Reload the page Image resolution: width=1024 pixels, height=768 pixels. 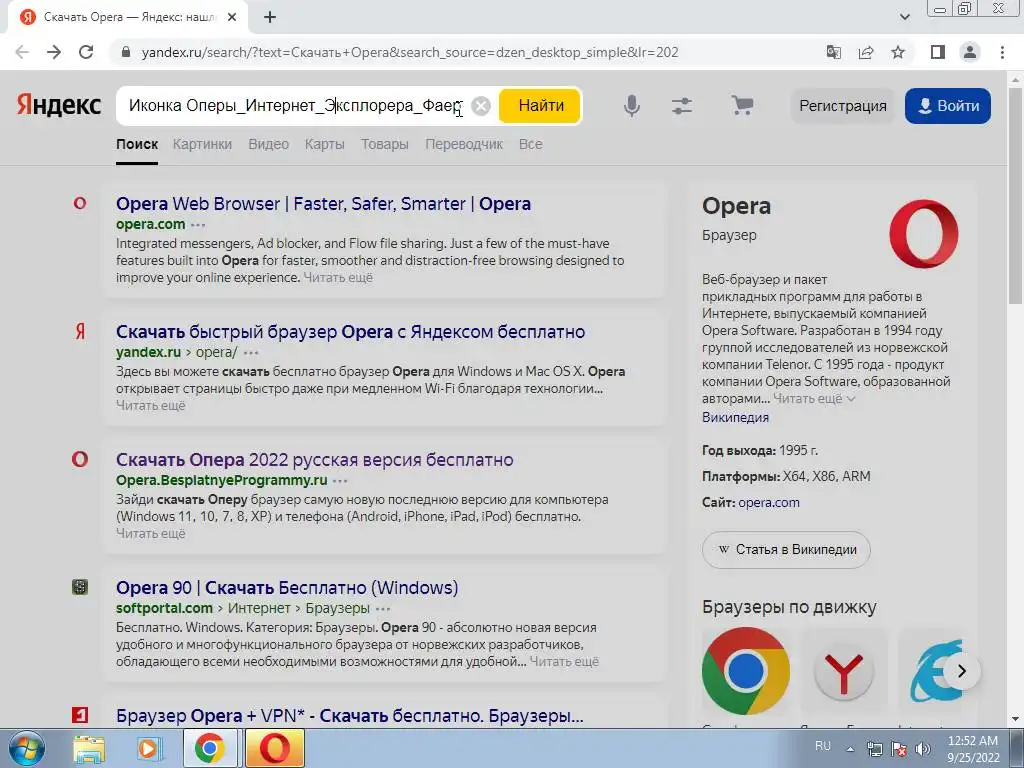pos(86,52)
